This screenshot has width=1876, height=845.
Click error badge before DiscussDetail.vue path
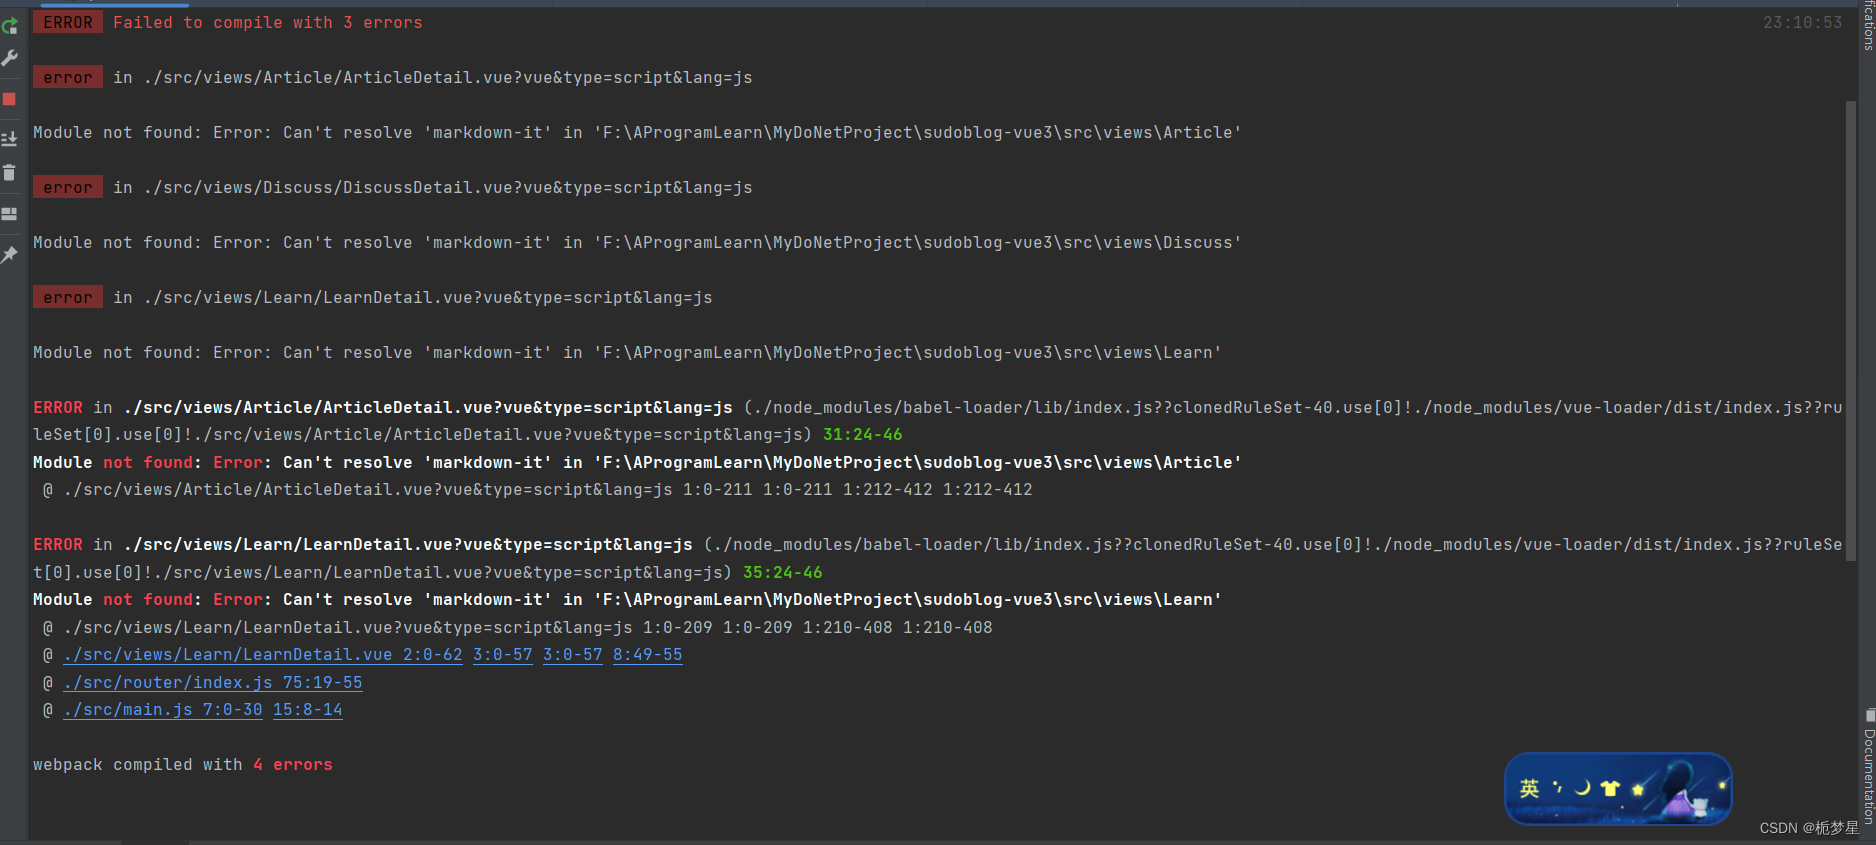[68, 187]
